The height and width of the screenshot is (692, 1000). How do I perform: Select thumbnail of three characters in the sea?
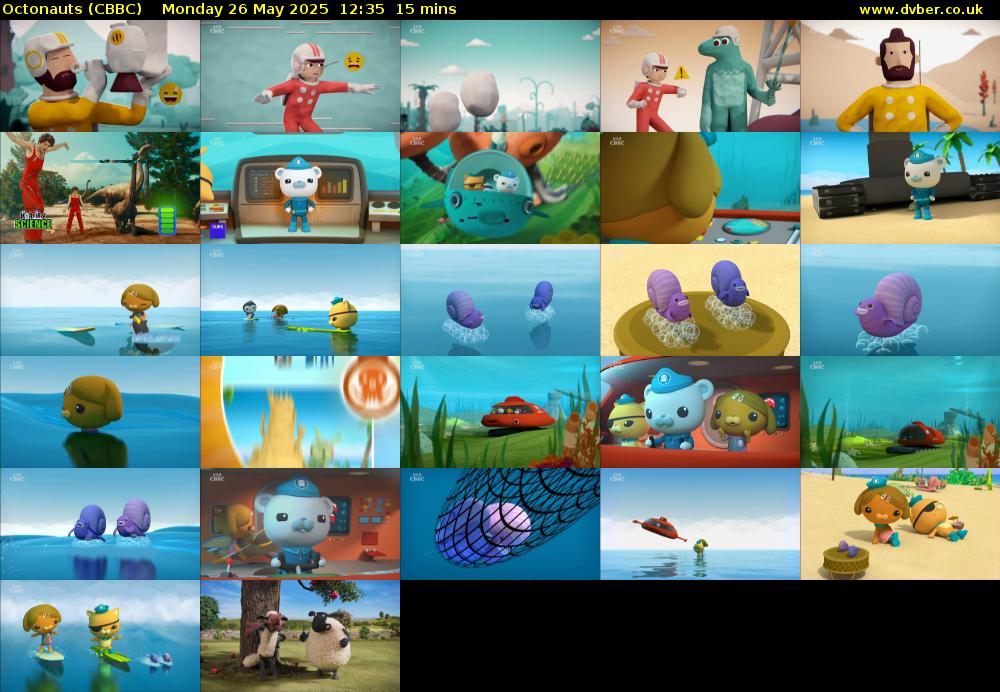(x=300, y=300)
